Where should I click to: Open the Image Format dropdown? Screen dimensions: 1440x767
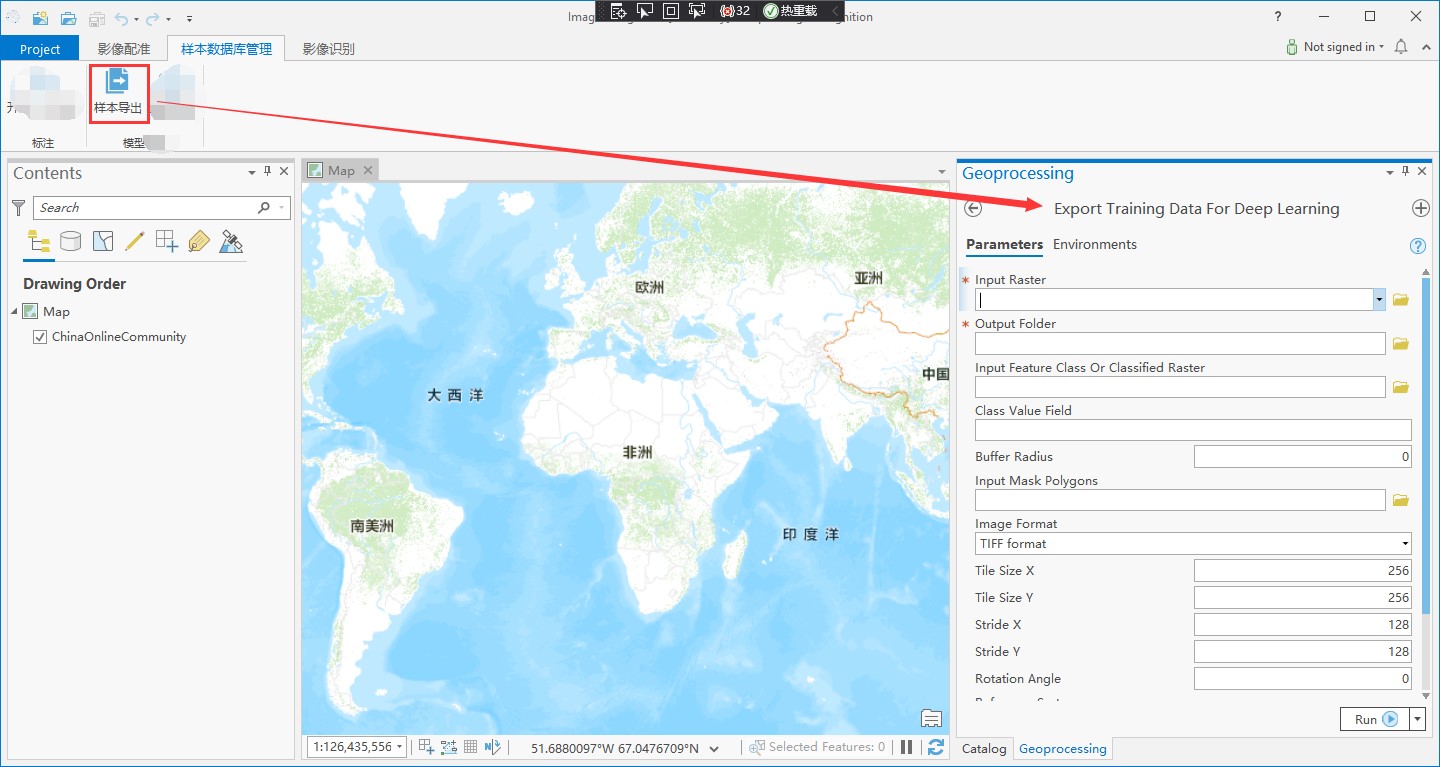(1406, 543)
